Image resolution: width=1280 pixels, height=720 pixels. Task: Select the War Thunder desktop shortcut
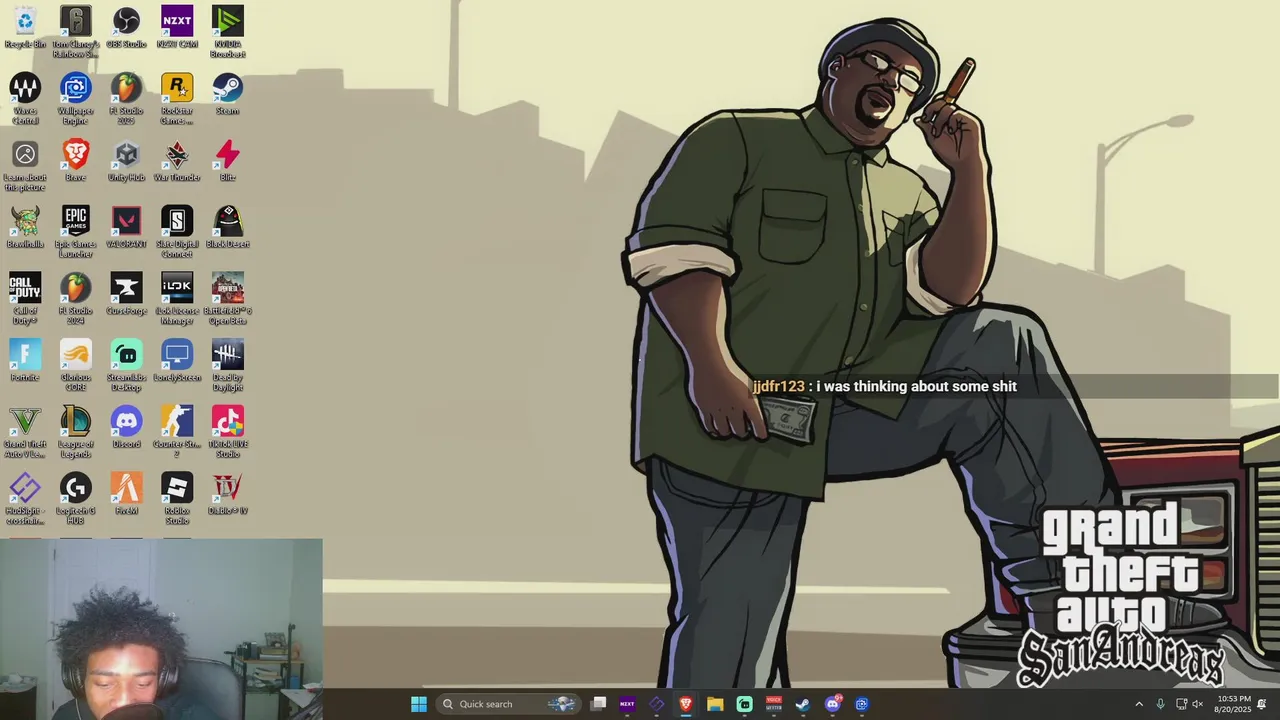click(177, 161)
